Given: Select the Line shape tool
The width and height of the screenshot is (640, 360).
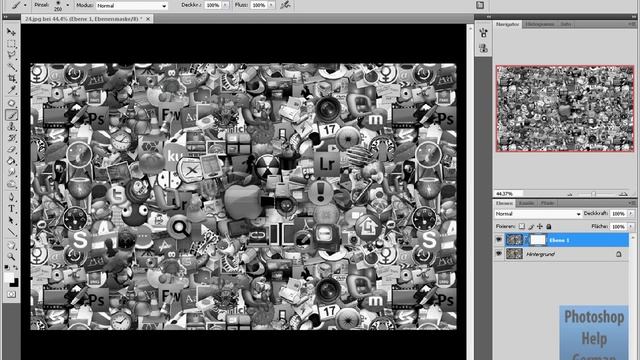Looking at the screenshot, I should [x=11, y=232].
